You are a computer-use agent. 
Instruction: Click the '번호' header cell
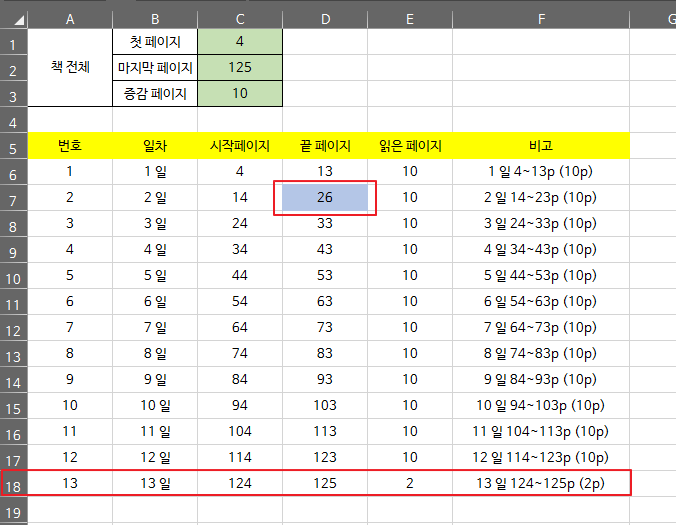click(70, 146)
